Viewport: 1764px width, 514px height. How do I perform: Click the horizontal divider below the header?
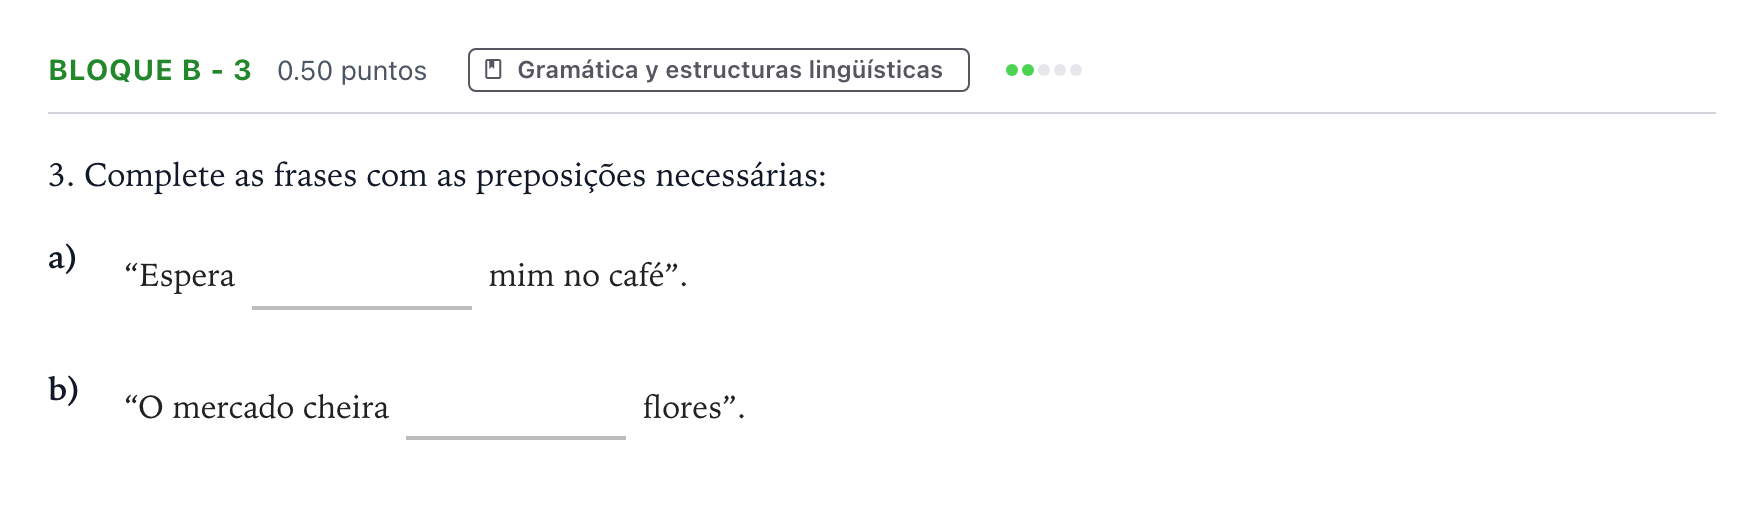tap(882, 113)
